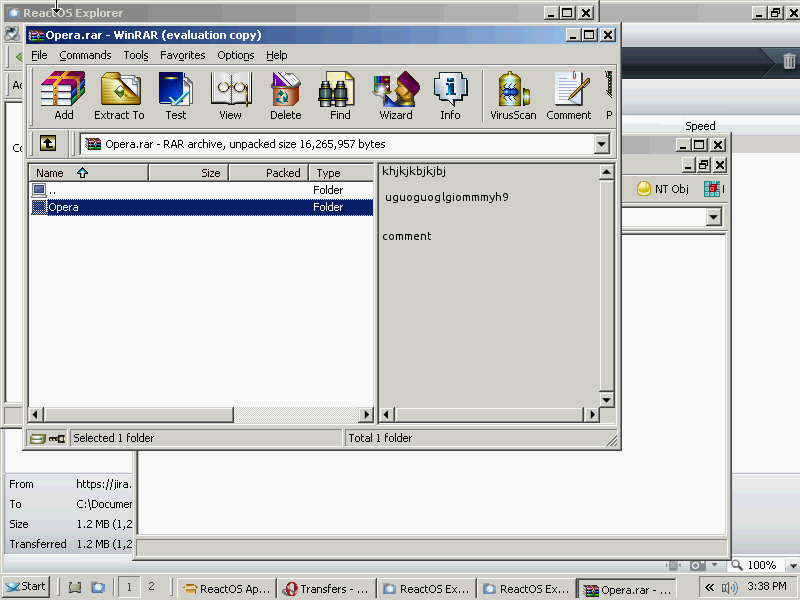Click up arrow of comment pane scrollbar
Screen dimensions: 800x600
point(606,172)
